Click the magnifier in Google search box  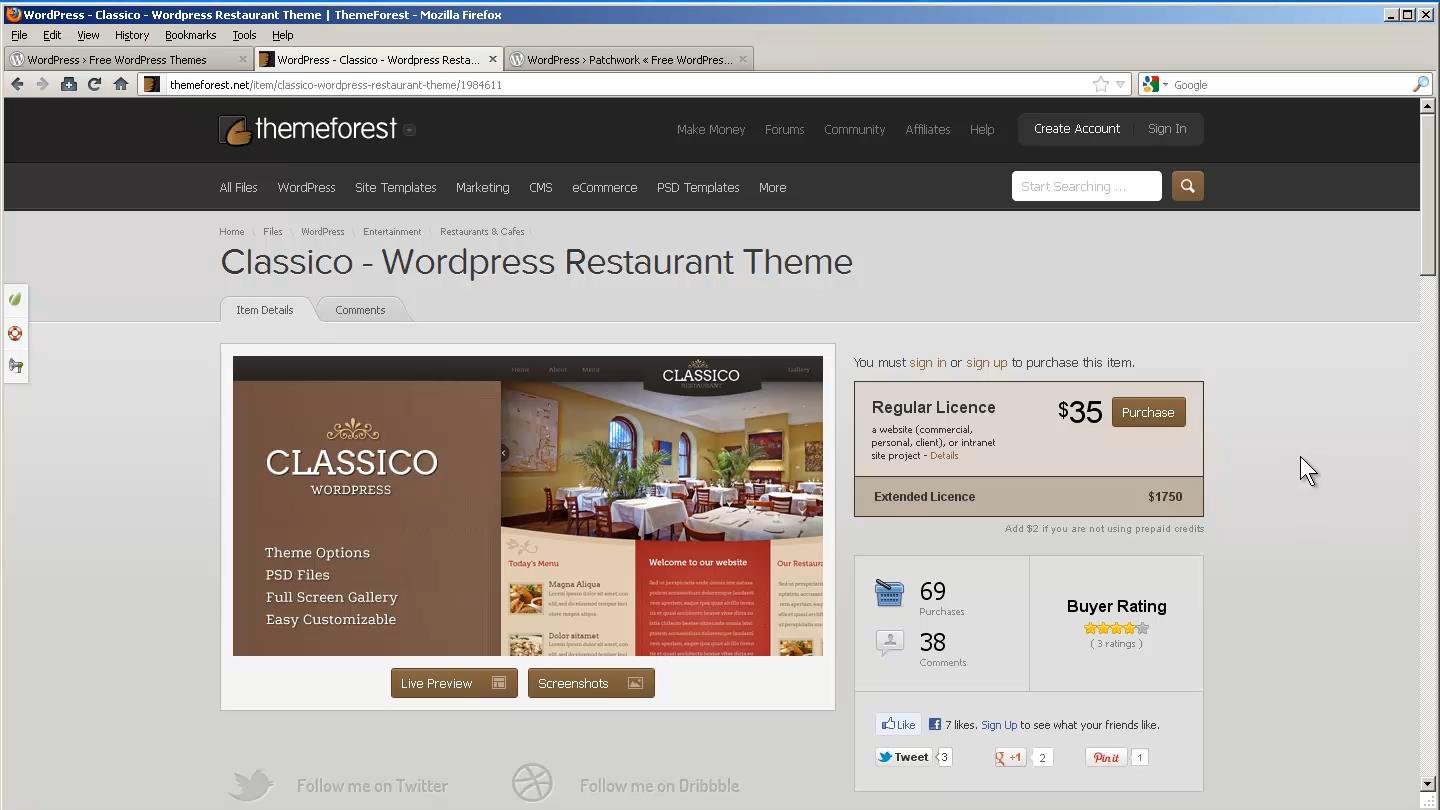point(1420,85)
